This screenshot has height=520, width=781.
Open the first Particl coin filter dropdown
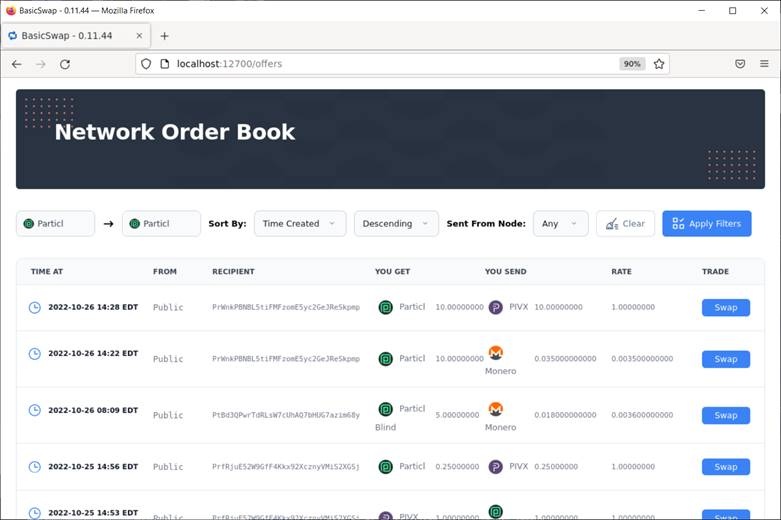coord(55,224)
